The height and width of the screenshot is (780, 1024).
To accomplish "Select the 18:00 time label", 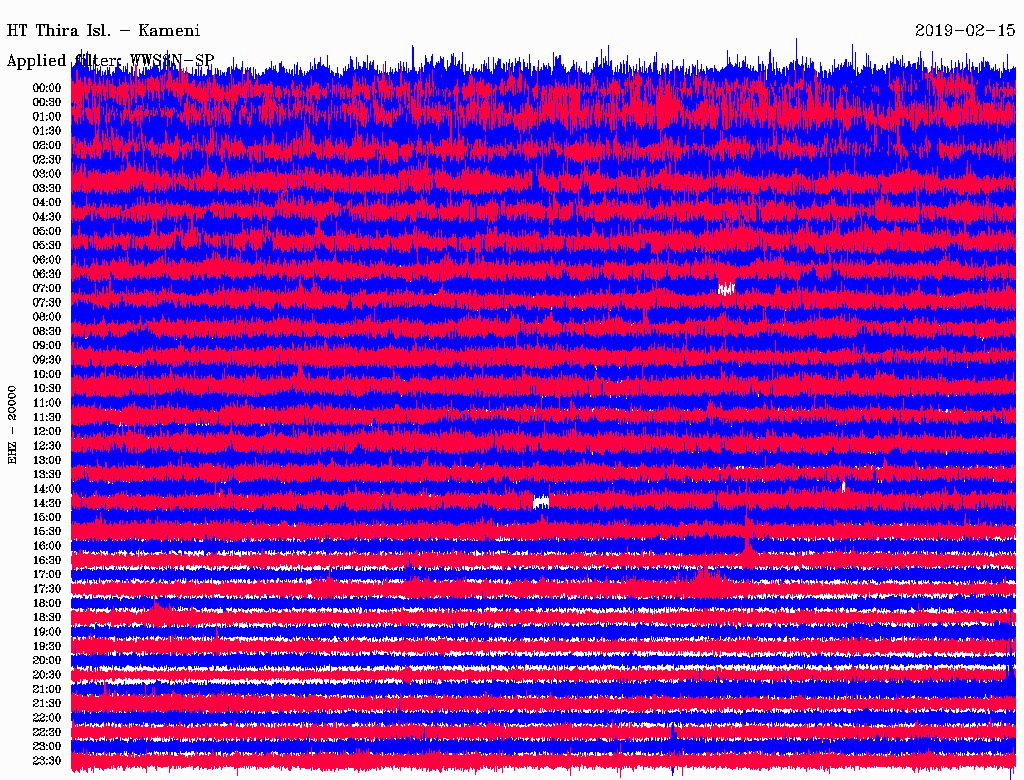I will tap(46, 603).
